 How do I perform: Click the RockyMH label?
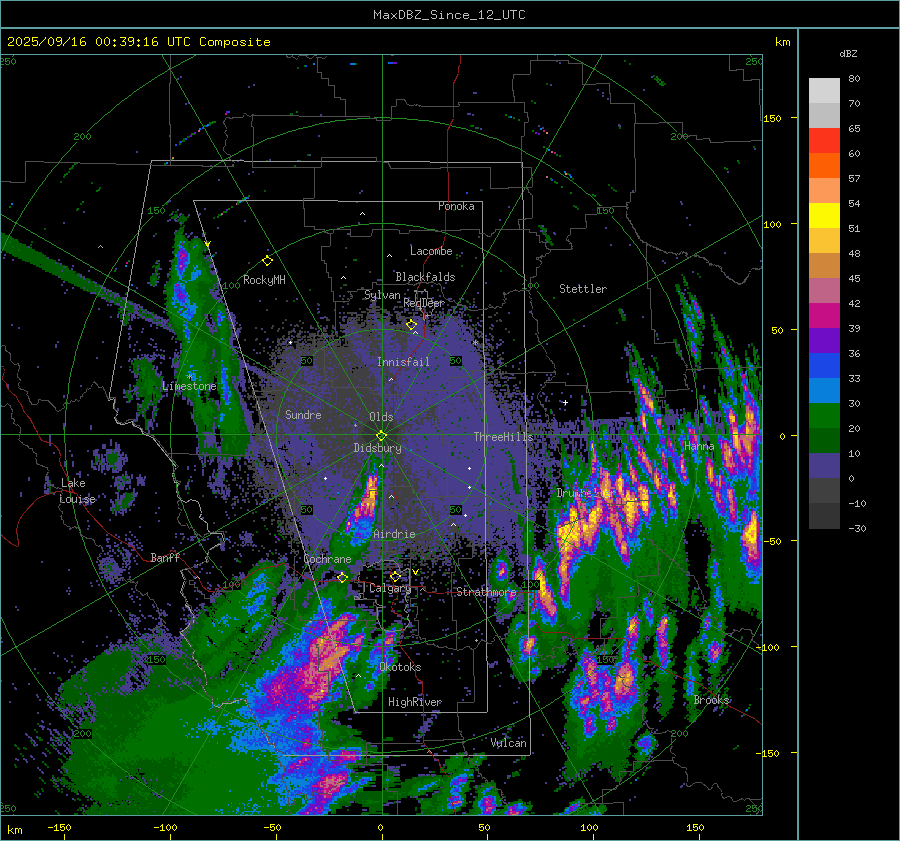[264, 280]
